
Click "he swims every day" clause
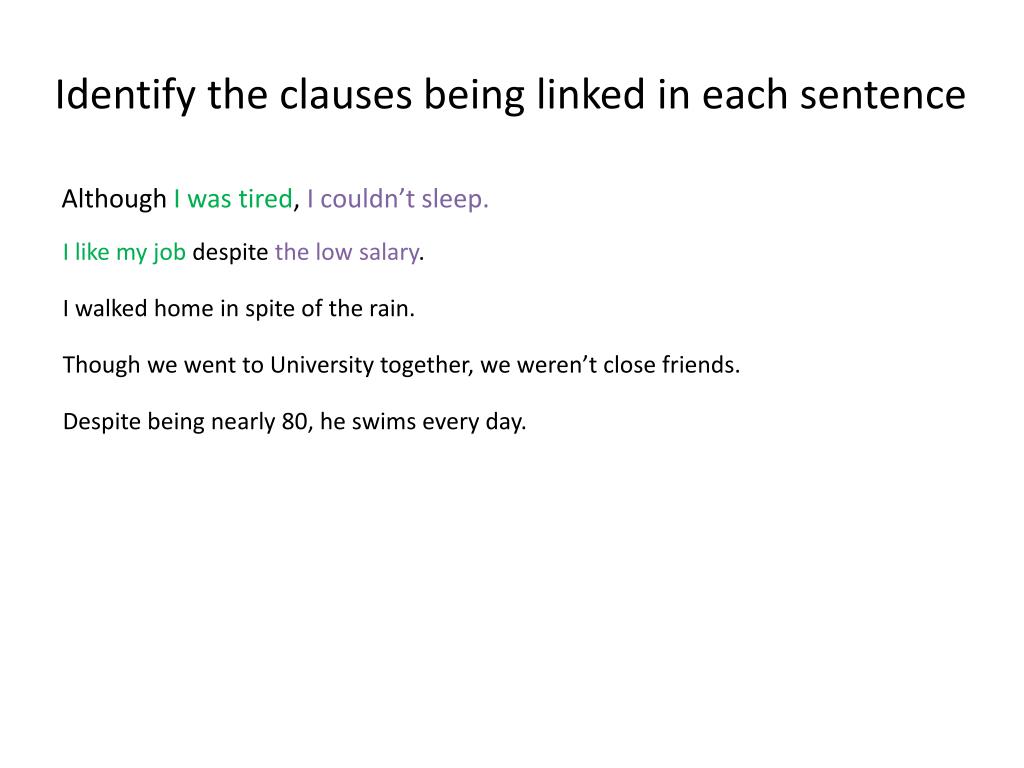421,422
